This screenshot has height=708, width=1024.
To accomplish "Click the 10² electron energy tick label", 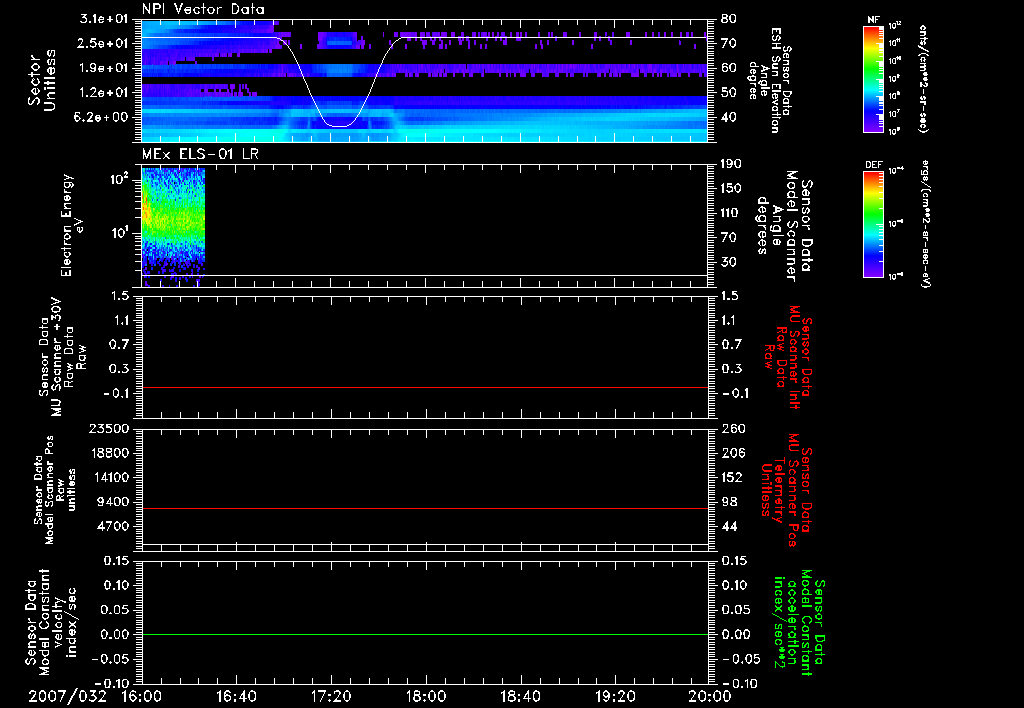I will (x=120, y=179).
